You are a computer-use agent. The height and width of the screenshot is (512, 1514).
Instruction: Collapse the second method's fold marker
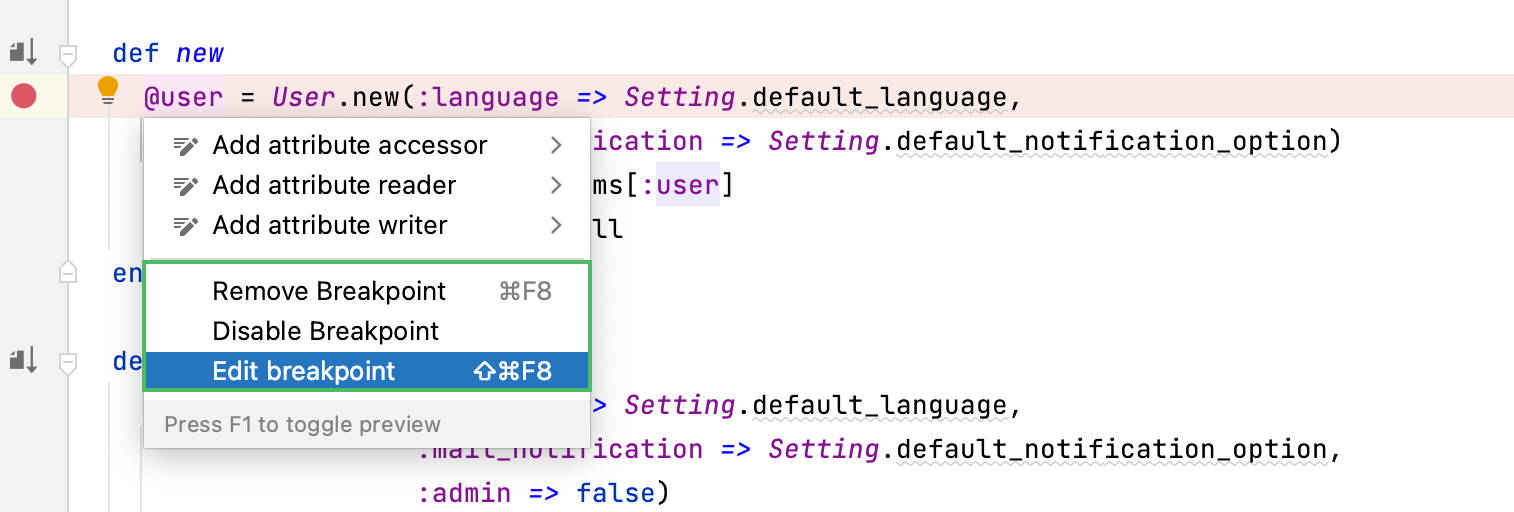tap(68, 362)
